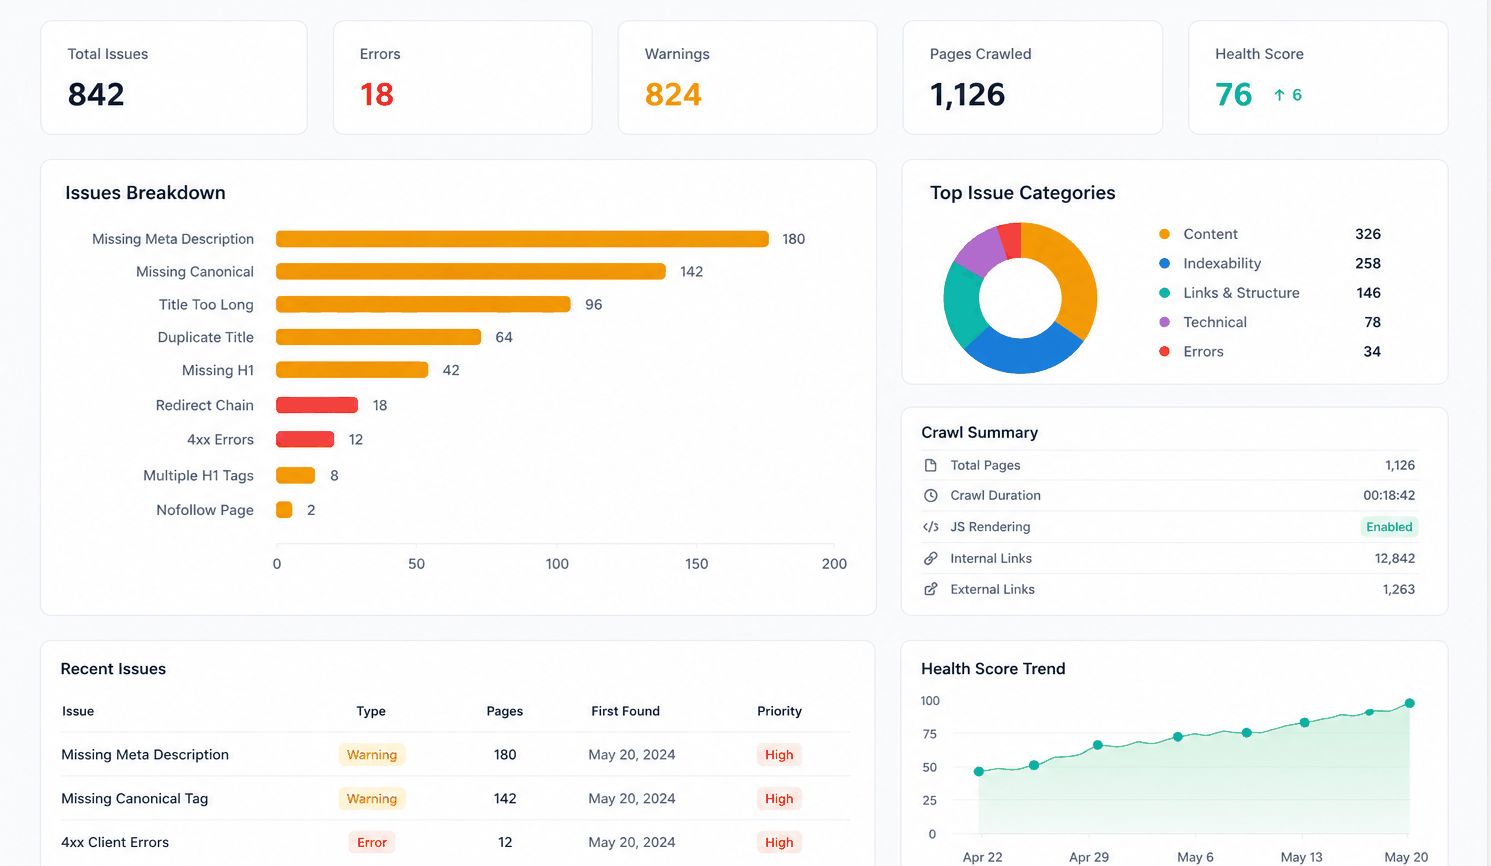The image size is (1491, 866).
Task: Click the Title Too Long chart bar
Action: coord(423,304)
